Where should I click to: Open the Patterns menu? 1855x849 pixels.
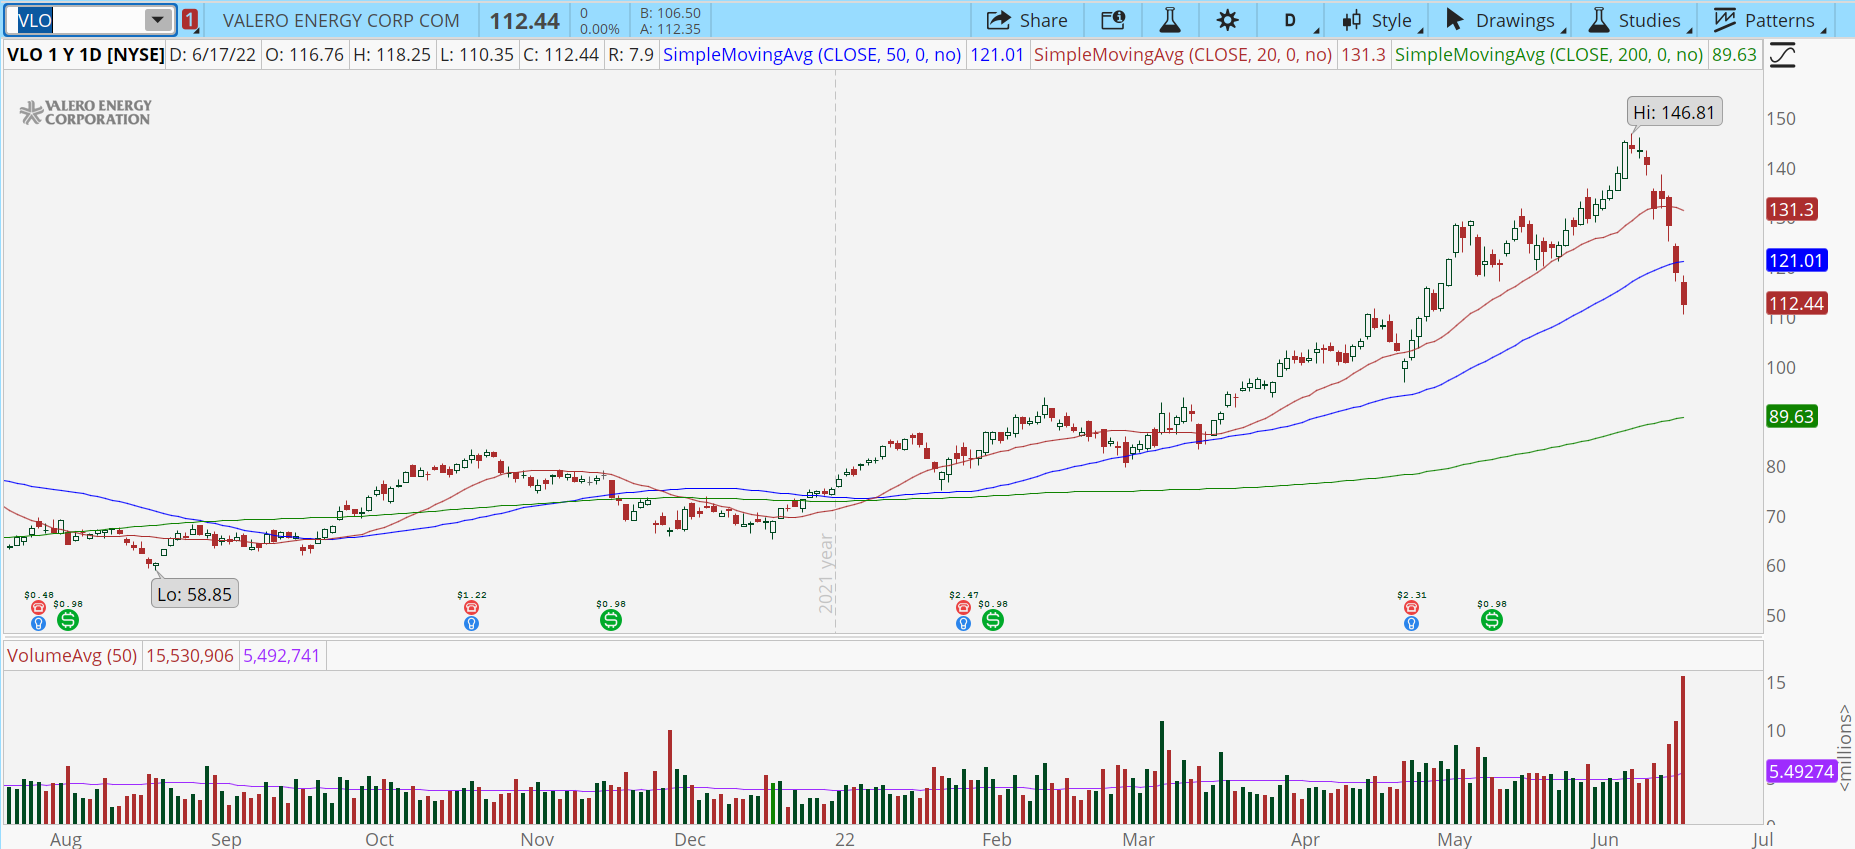(1768, 20)
